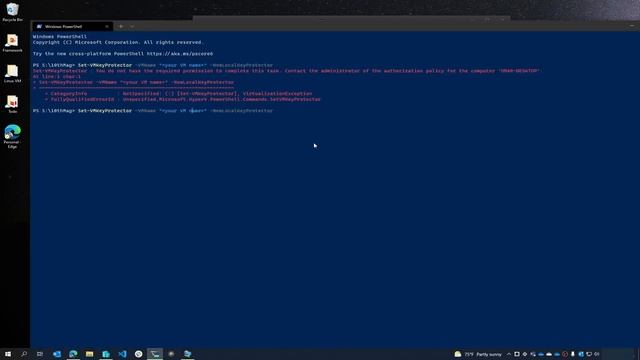Screen dimensions: 640x360
Task: Select the Personal Edge desktop shortcut
Action: 12,136
